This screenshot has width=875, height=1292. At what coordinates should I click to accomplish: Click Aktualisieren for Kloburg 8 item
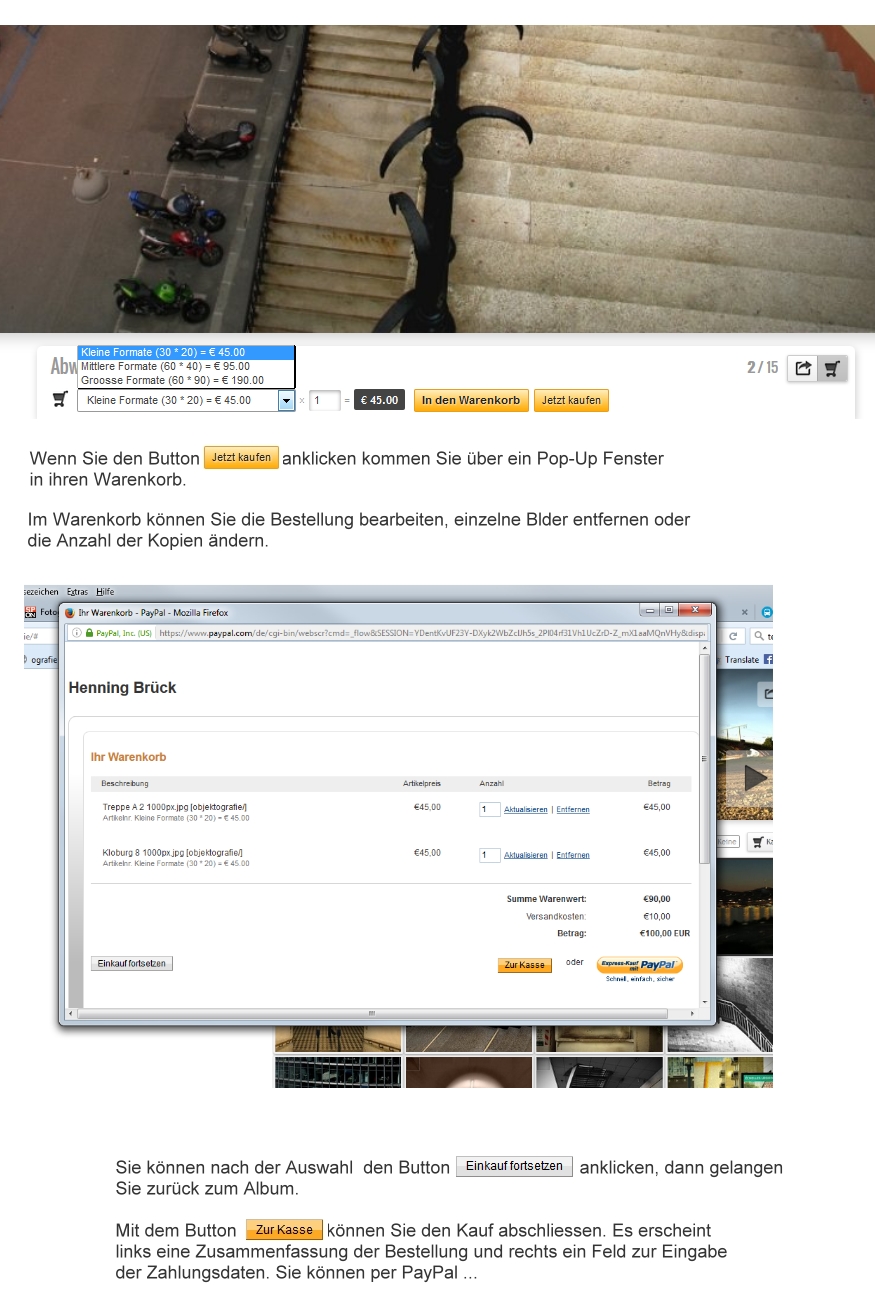(525, 855)
